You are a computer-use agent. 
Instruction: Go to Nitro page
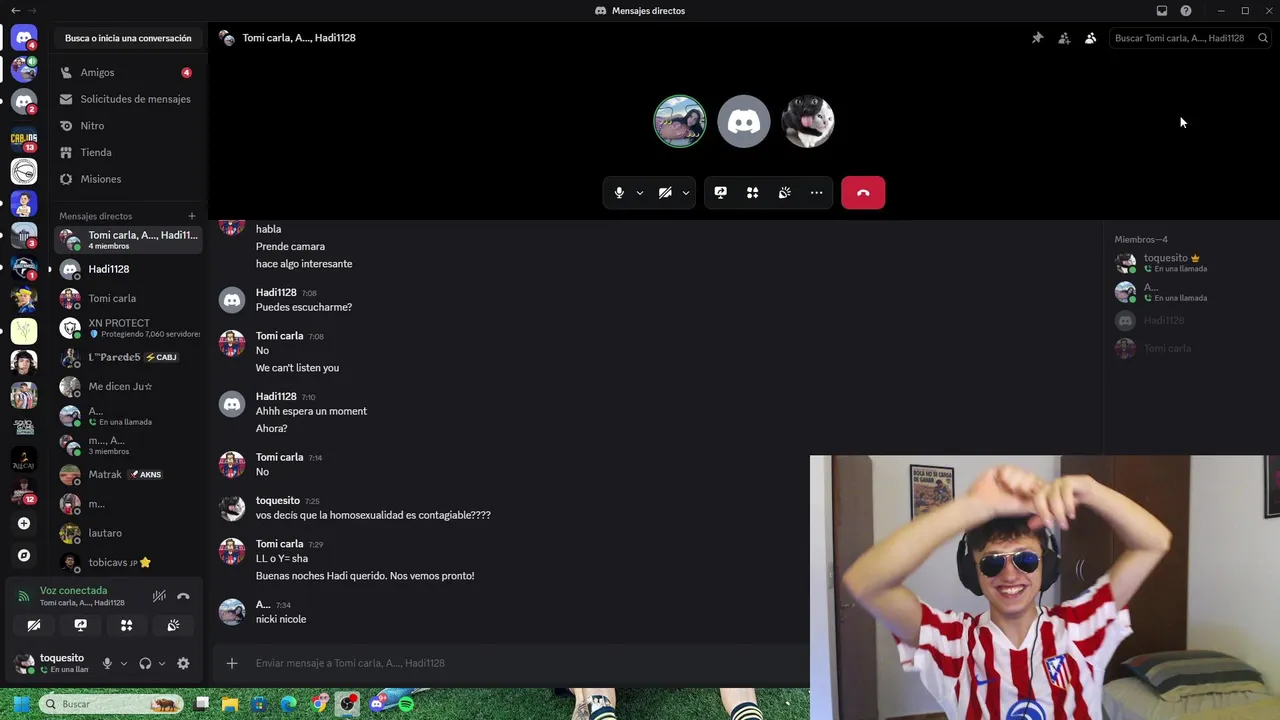pyautogui.click(x=128, y=126)
